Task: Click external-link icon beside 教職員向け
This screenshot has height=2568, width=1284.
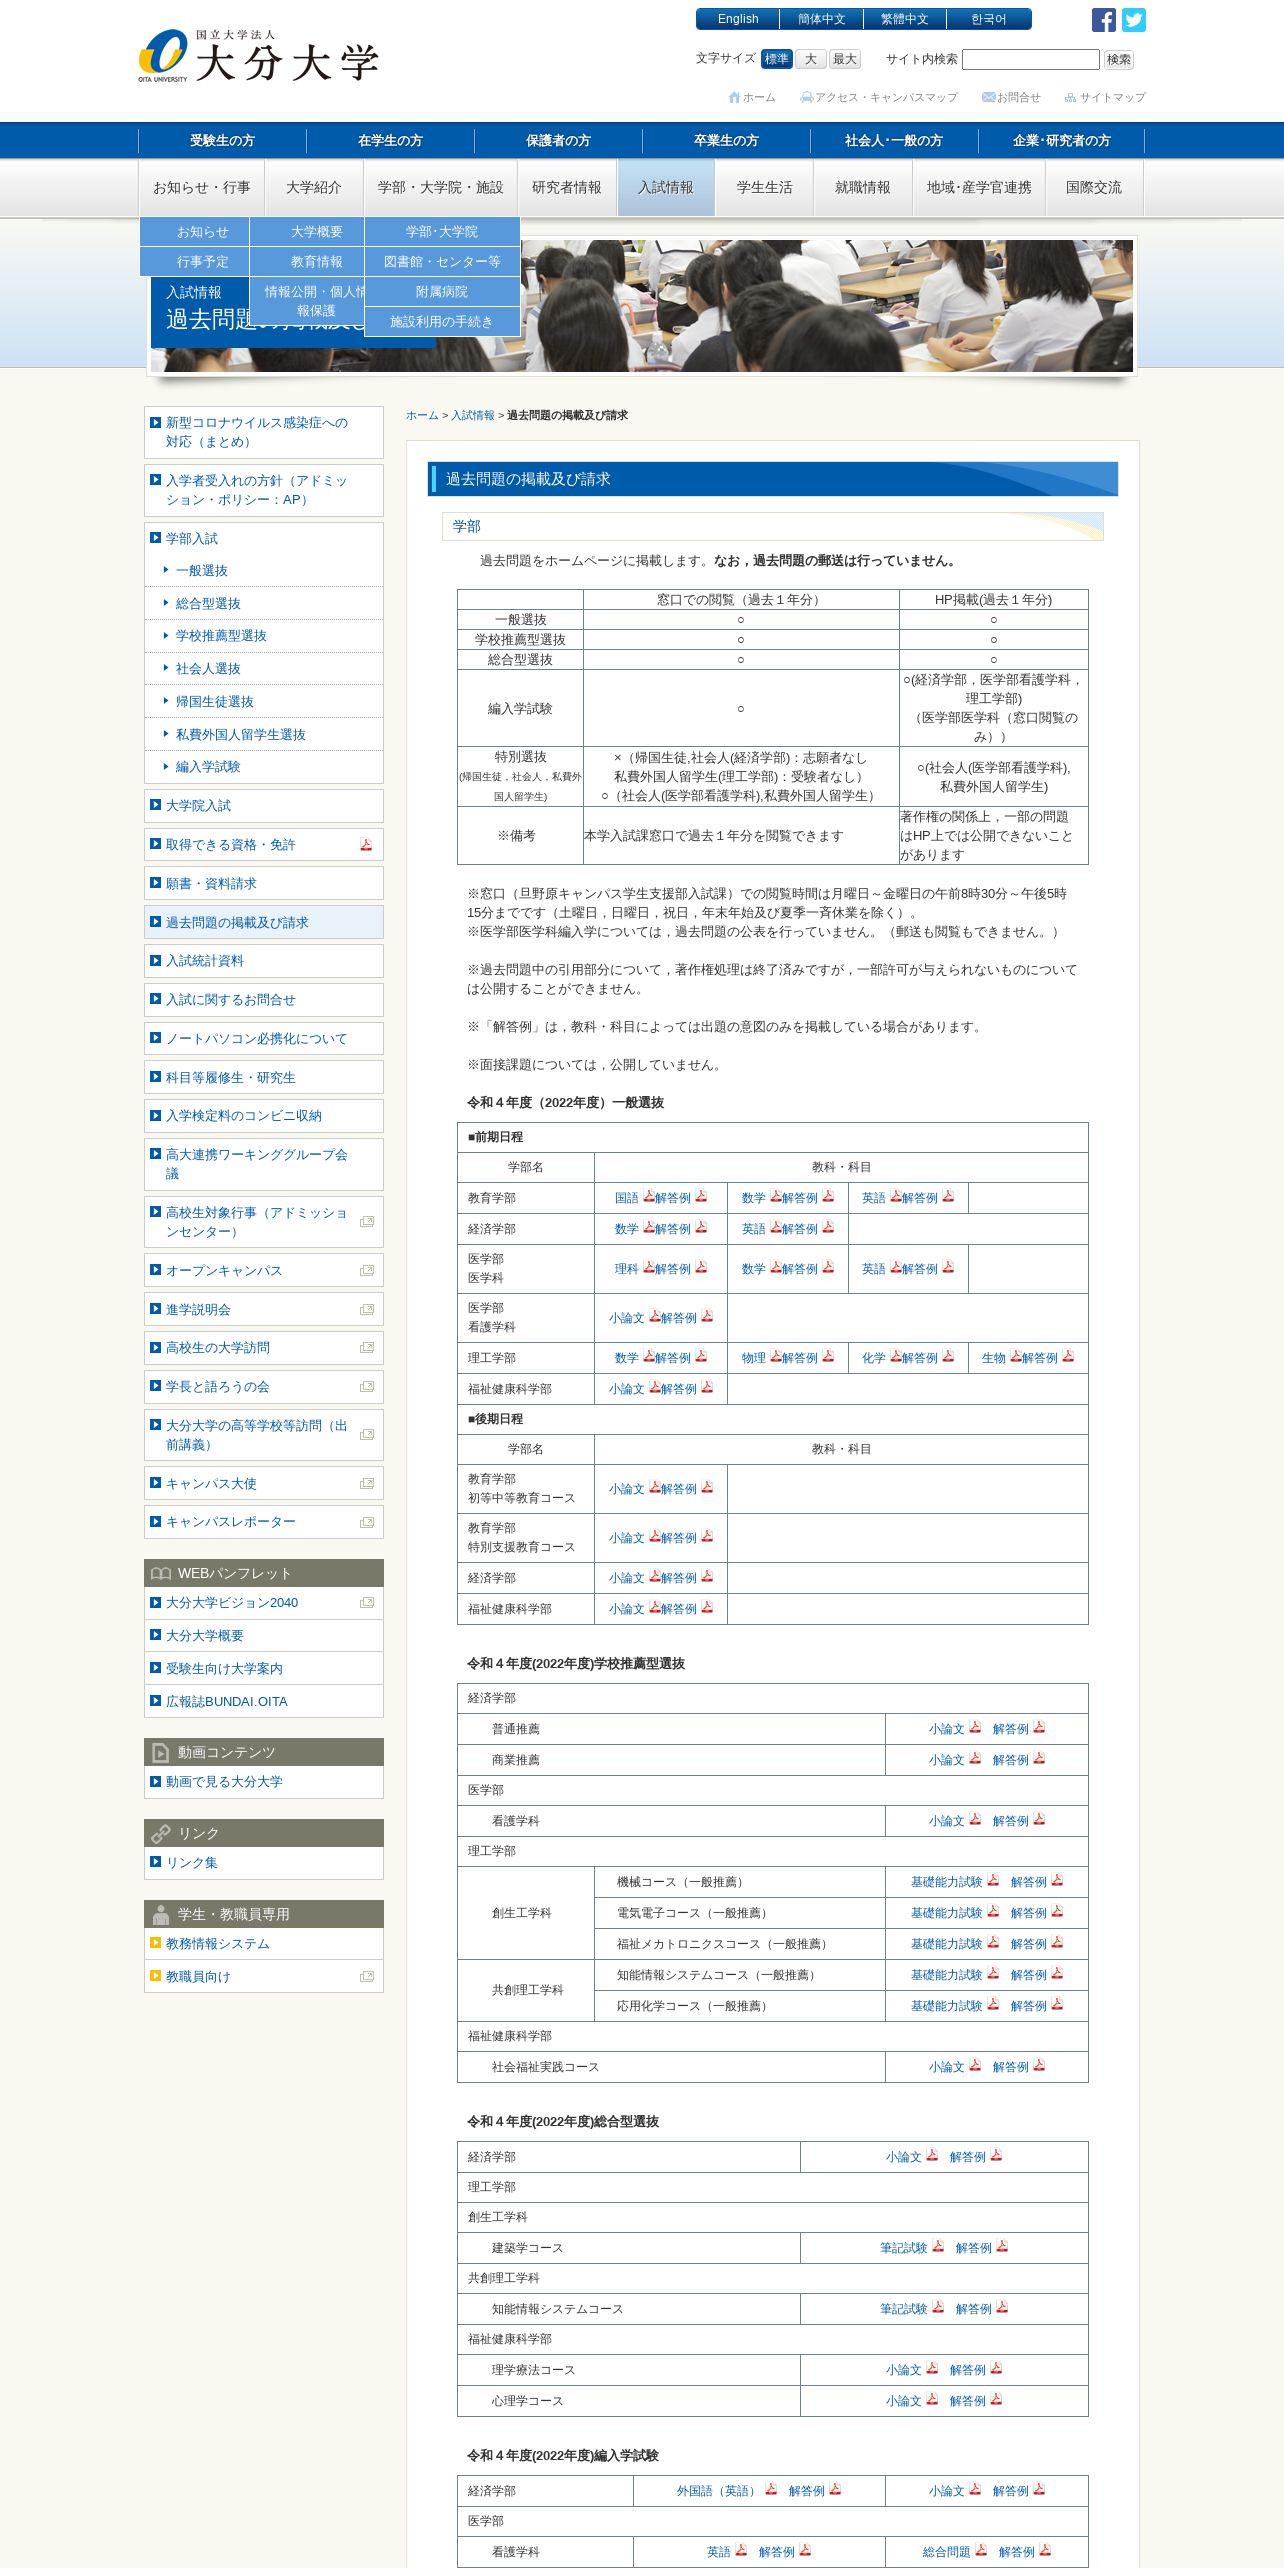Action: (367, 1977)
